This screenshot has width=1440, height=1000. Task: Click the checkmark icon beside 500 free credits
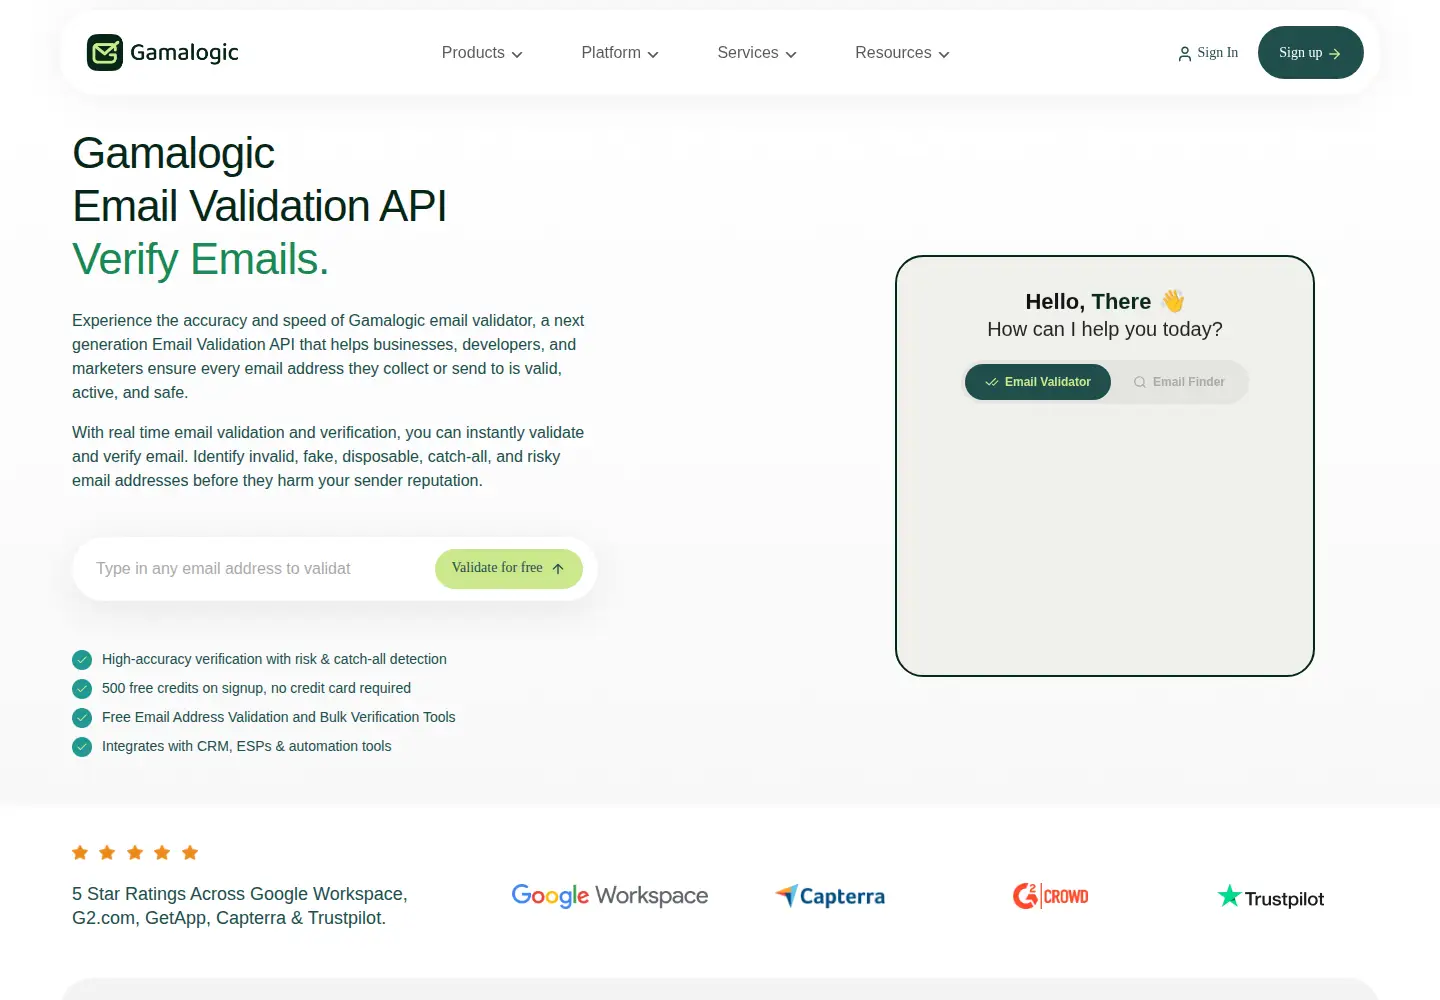pos(82,689)
